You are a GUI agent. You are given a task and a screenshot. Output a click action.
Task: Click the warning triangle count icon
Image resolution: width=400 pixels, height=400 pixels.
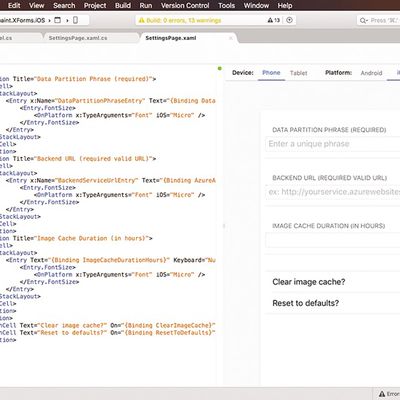[274, 20]
